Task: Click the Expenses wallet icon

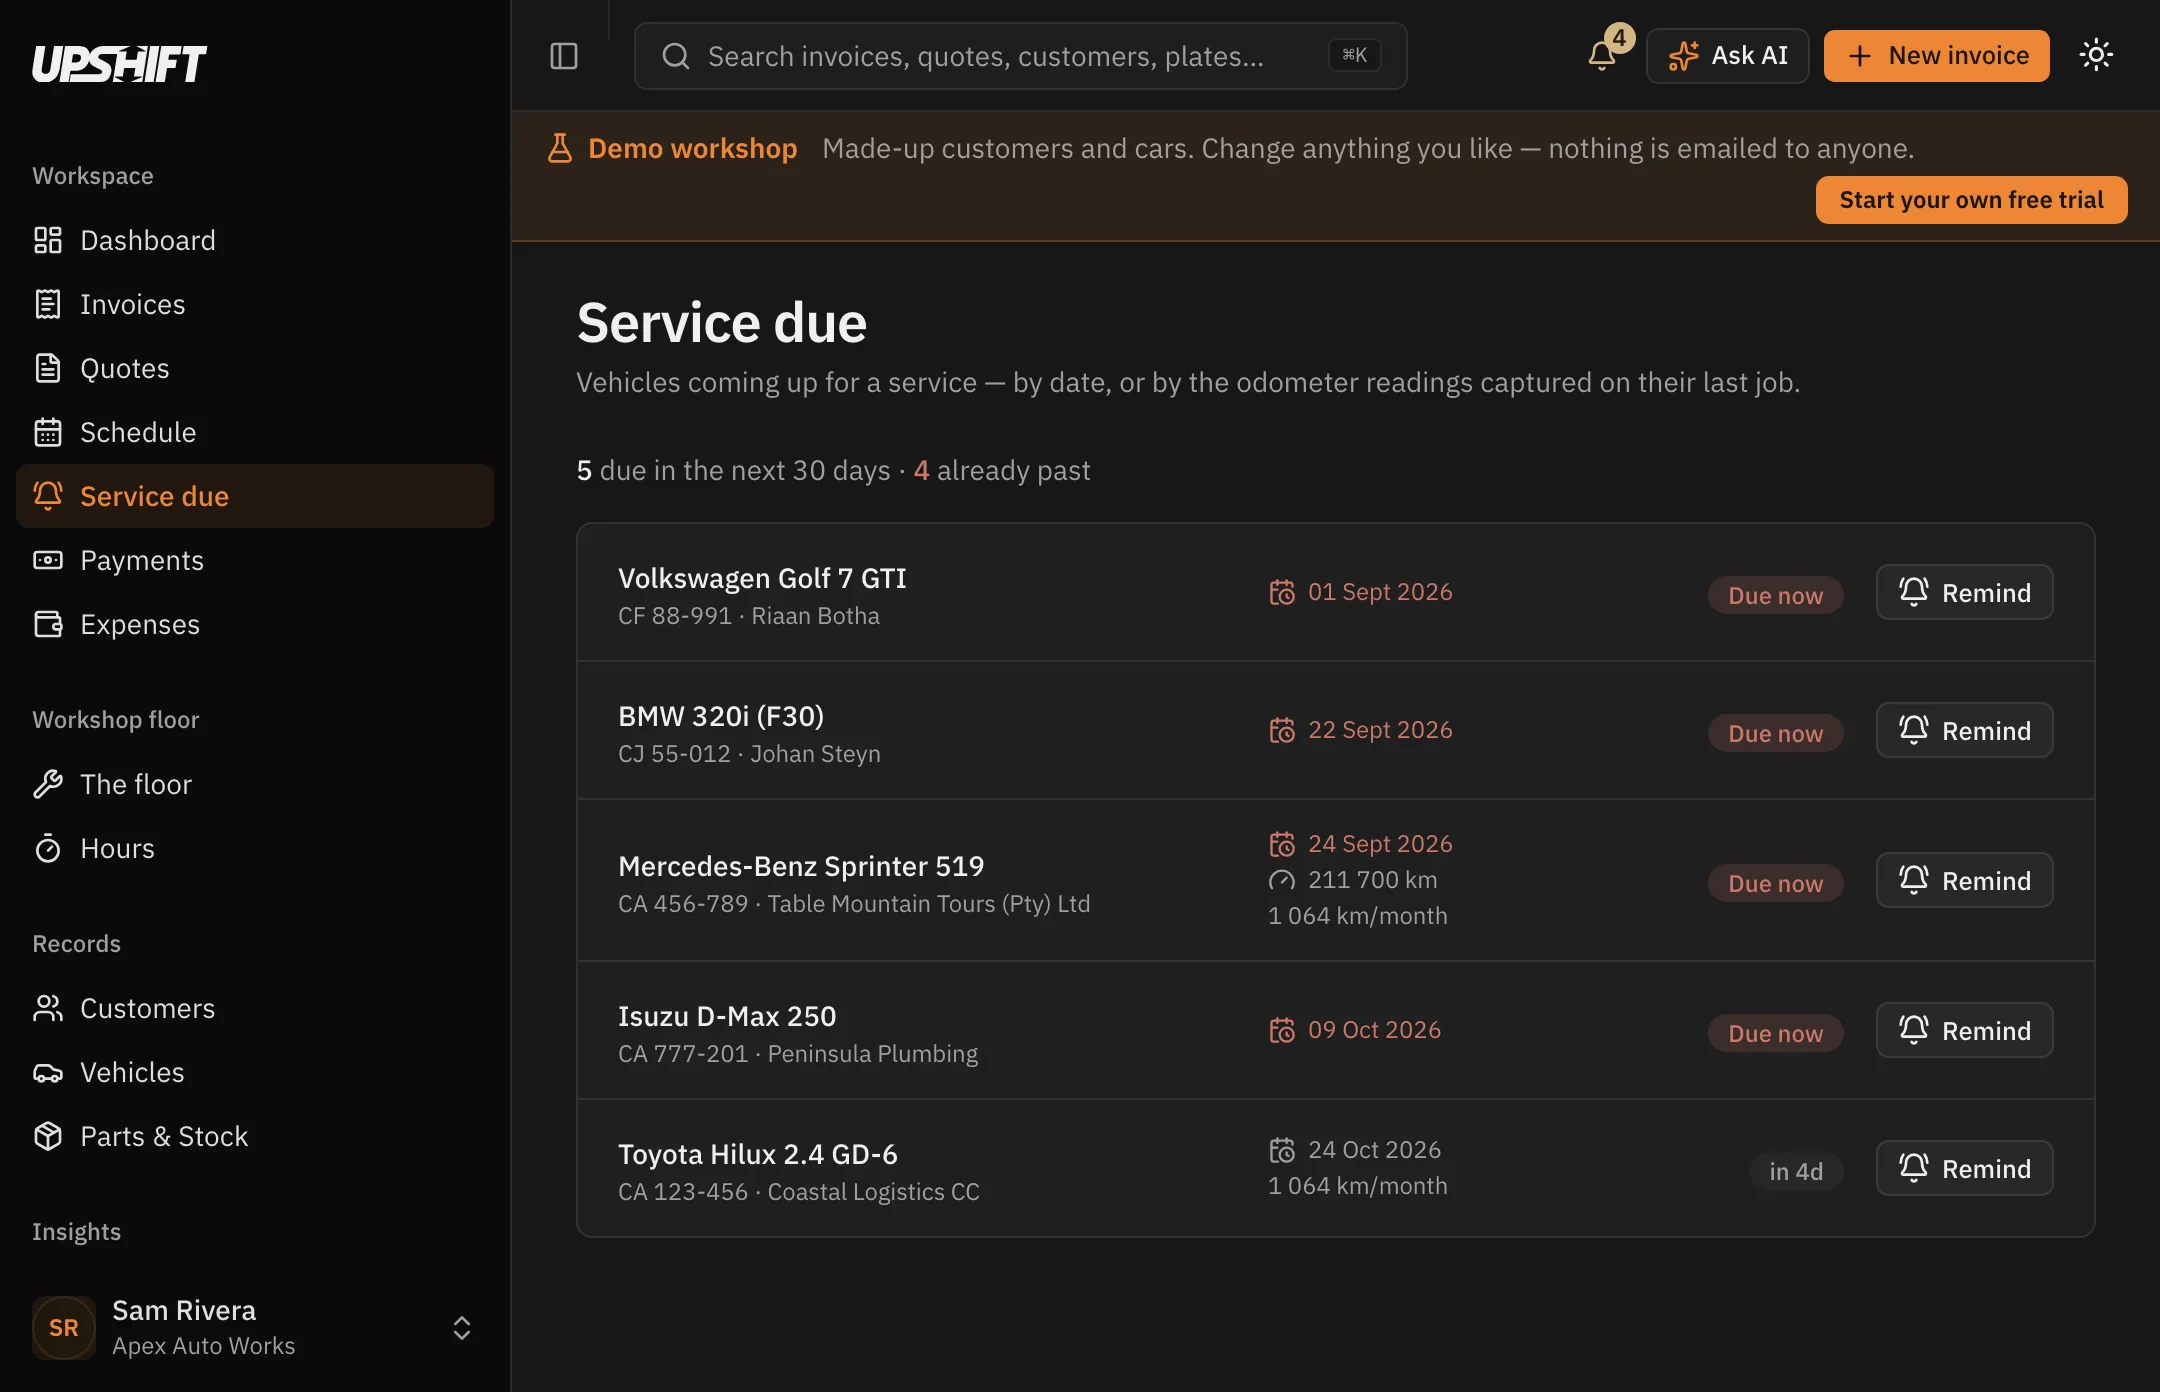Action: (x=48, y=624)
